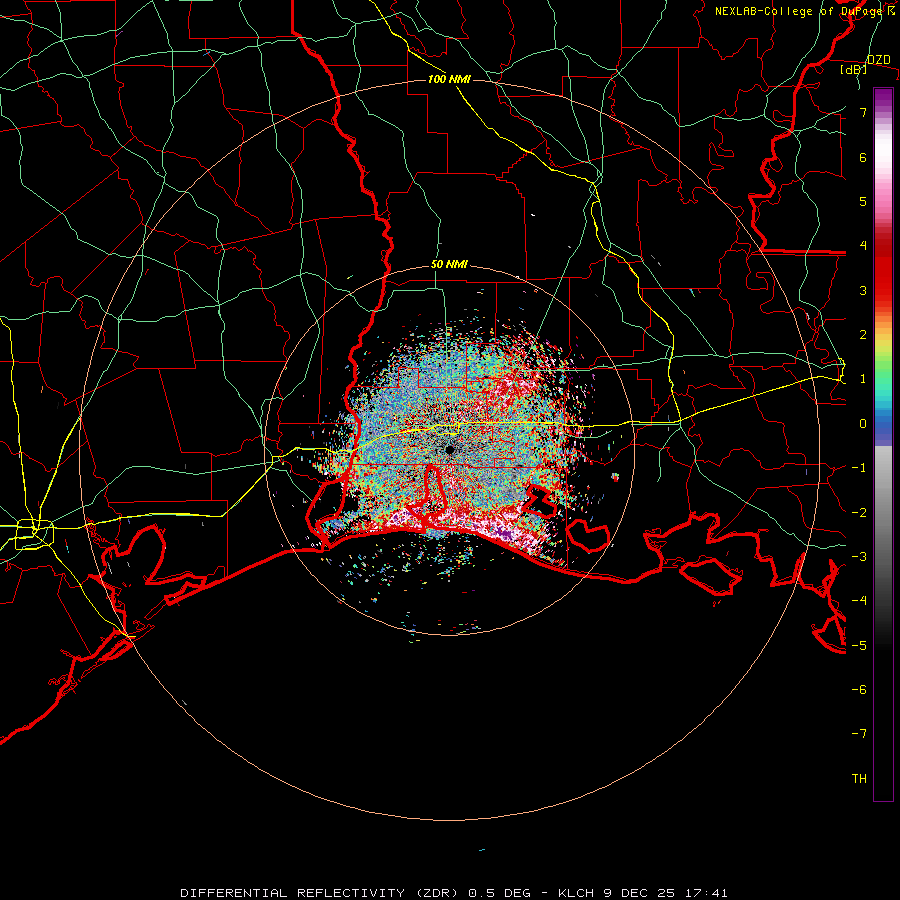900x900 pixels.
Task: Click the "-1" value on color scale
Action: (859, 468)
